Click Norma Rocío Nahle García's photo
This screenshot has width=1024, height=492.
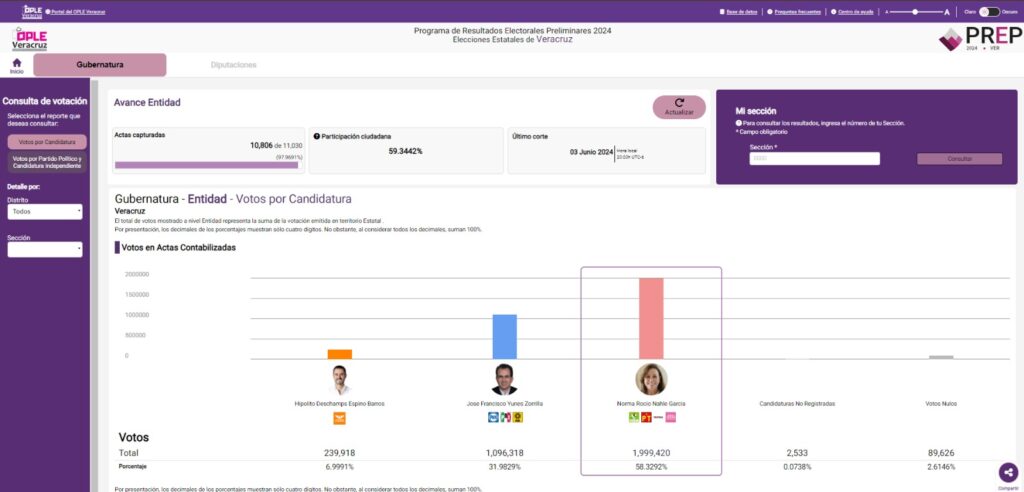[x=651, y=379]
